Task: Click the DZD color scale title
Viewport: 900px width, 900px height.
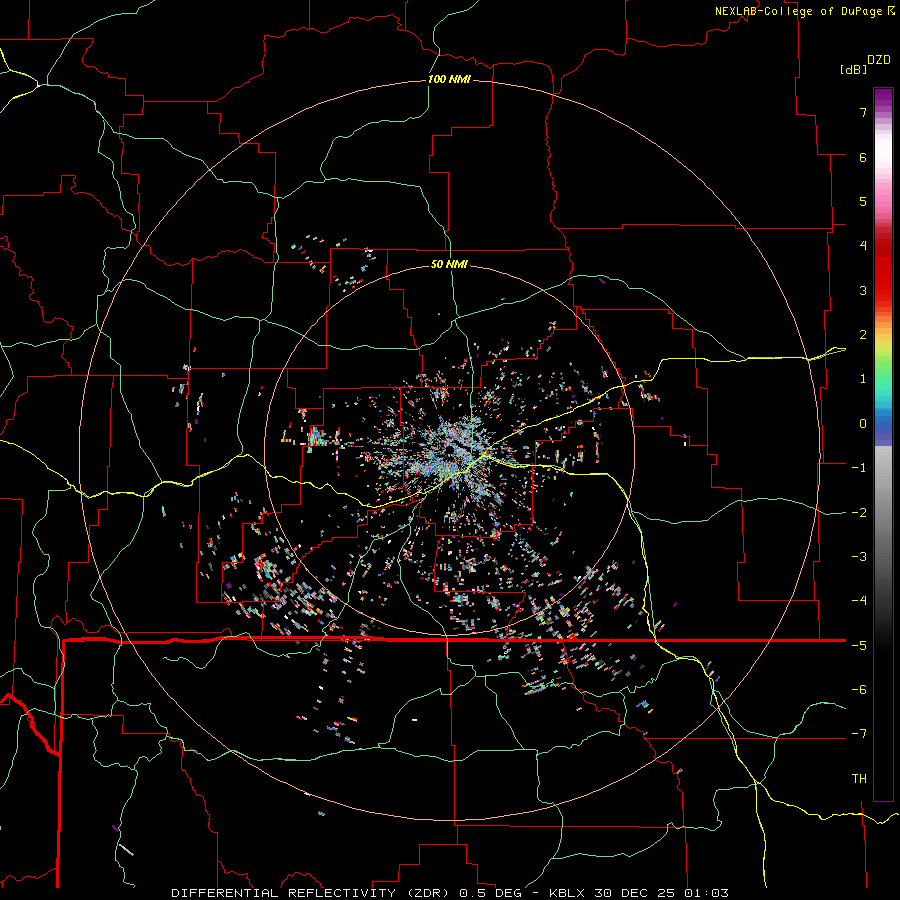Action: pyautogui.click(x=879, y=60)
